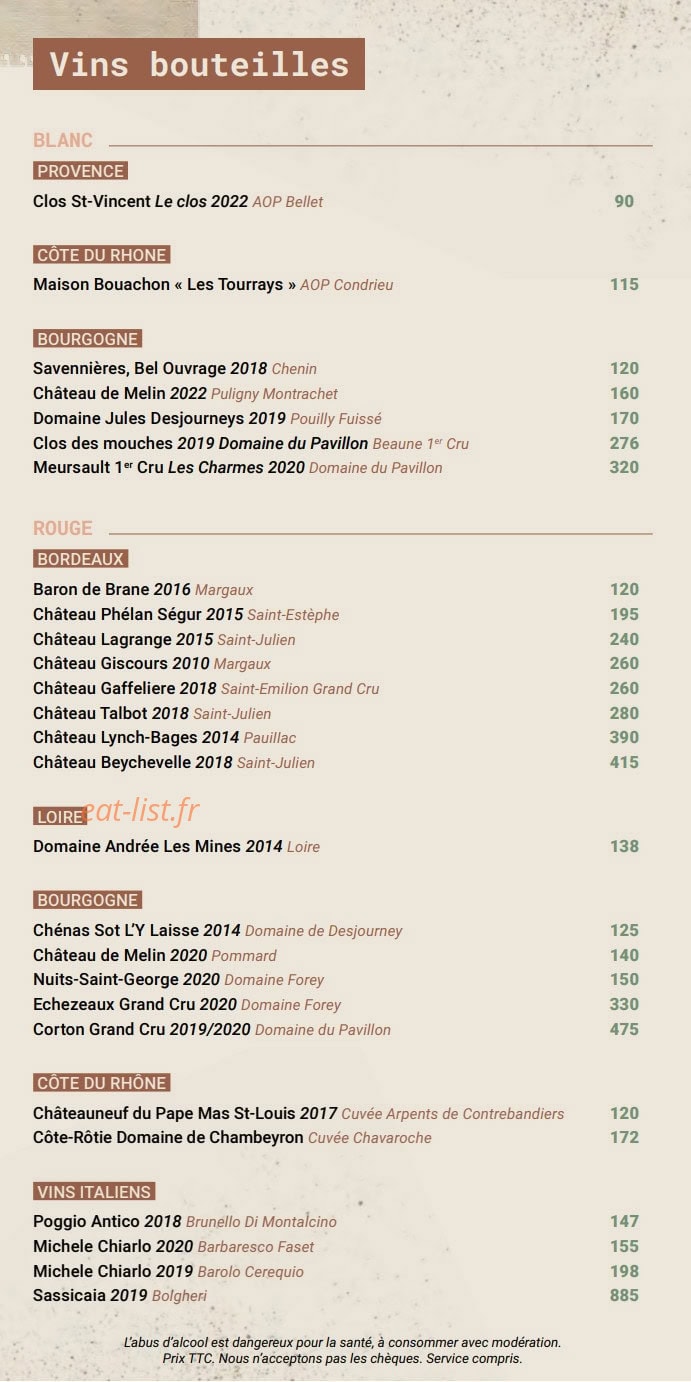691x1382 pixels.
Task: Click the VINS ITALIENS section label
Action: (94, 1192)
